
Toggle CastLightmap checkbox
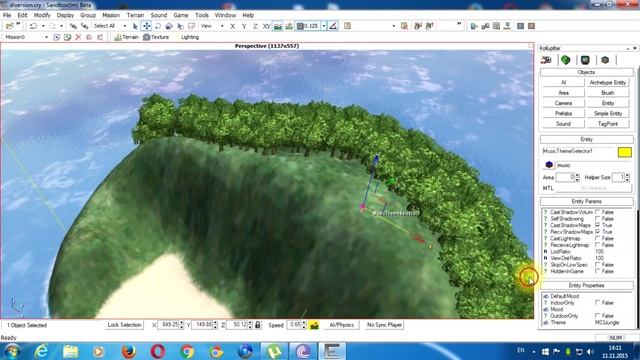point(598,238)
